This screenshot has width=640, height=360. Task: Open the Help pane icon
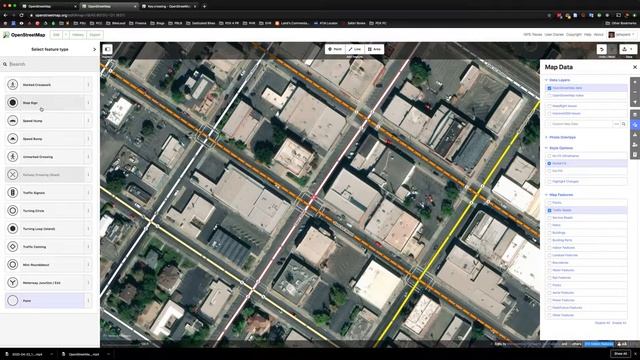point(635,154)
